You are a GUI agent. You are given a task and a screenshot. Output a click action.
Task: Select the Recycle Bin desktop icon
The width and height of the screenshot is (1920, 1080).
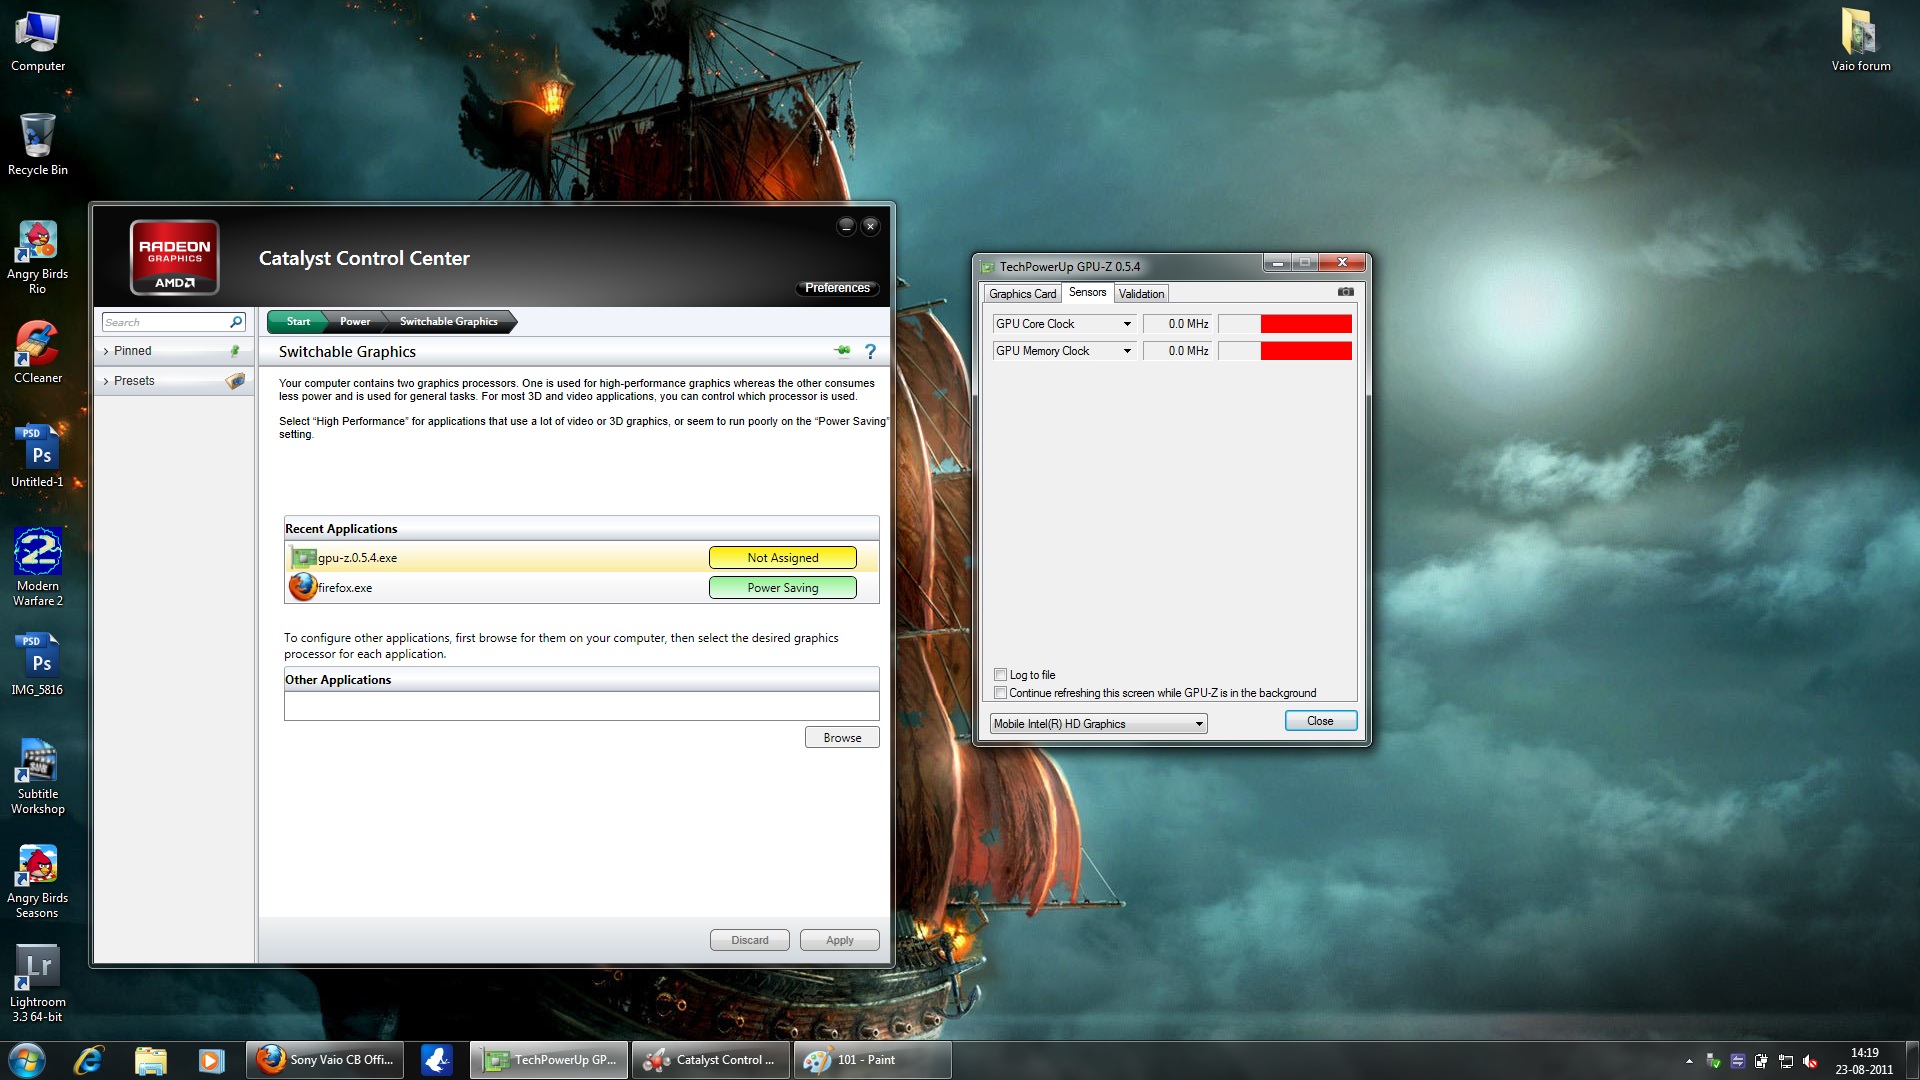[38, 145]
